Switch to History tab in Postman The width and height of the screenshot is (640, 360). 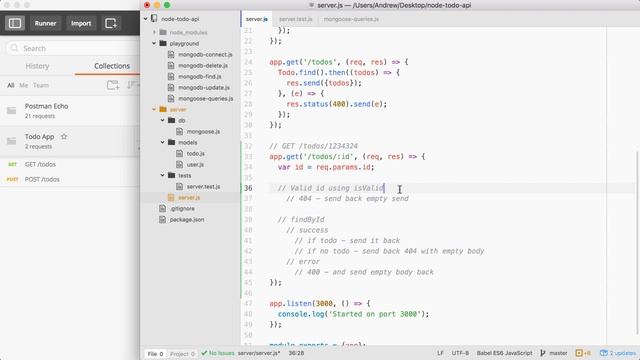37,66
